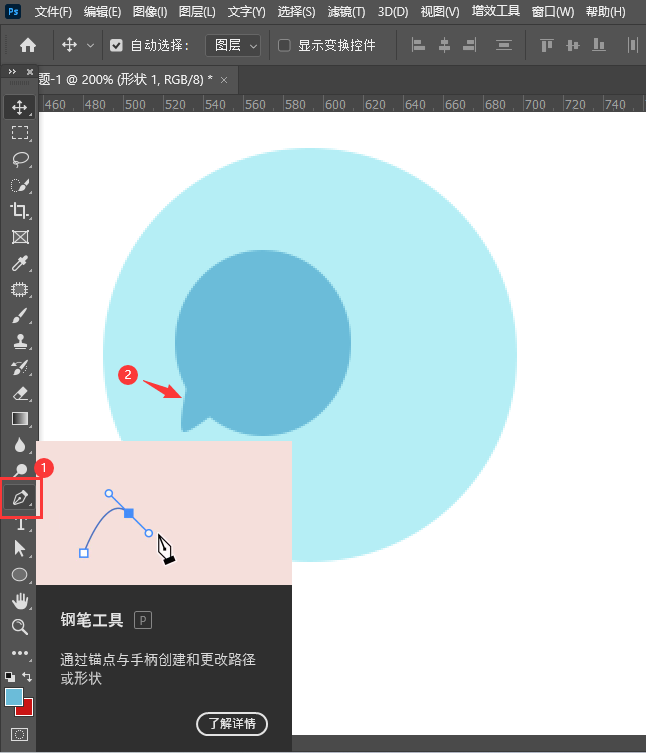Open the 3D(D) menu

pyautogui.click(x=392, y=12)
